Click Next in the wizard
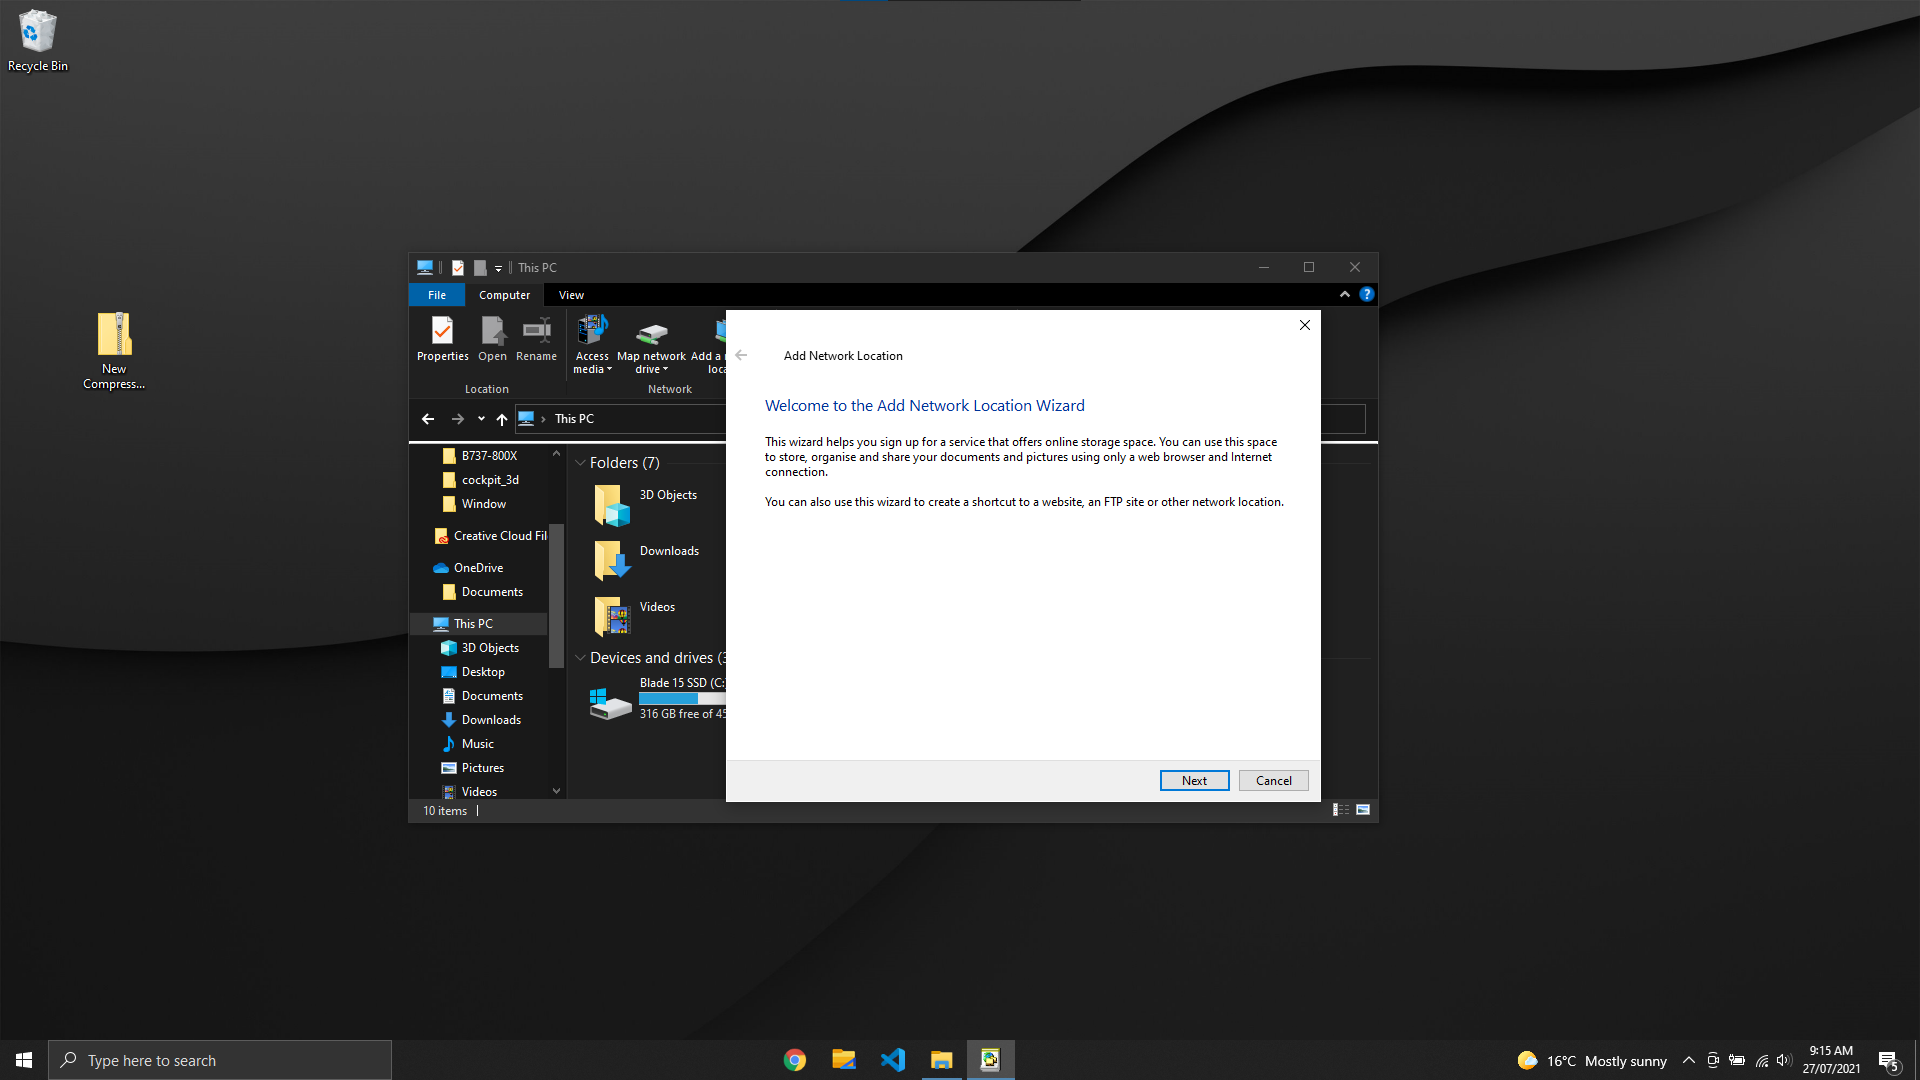 point(1194,781)
